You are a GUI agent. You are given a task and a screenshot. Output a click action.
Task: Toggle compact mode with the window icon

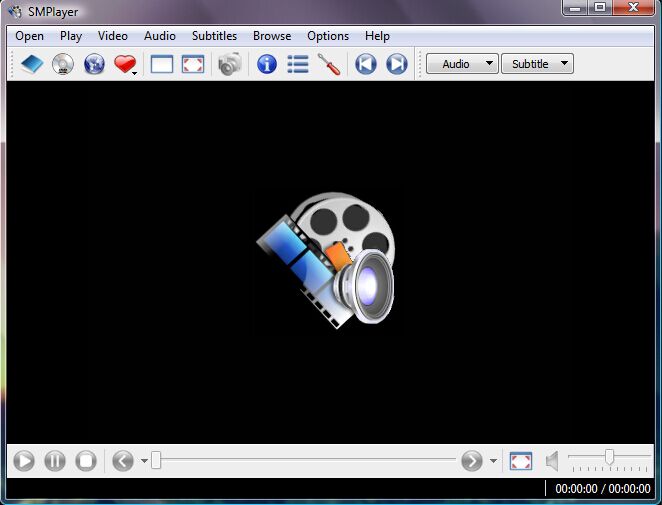tap(161, 65)
